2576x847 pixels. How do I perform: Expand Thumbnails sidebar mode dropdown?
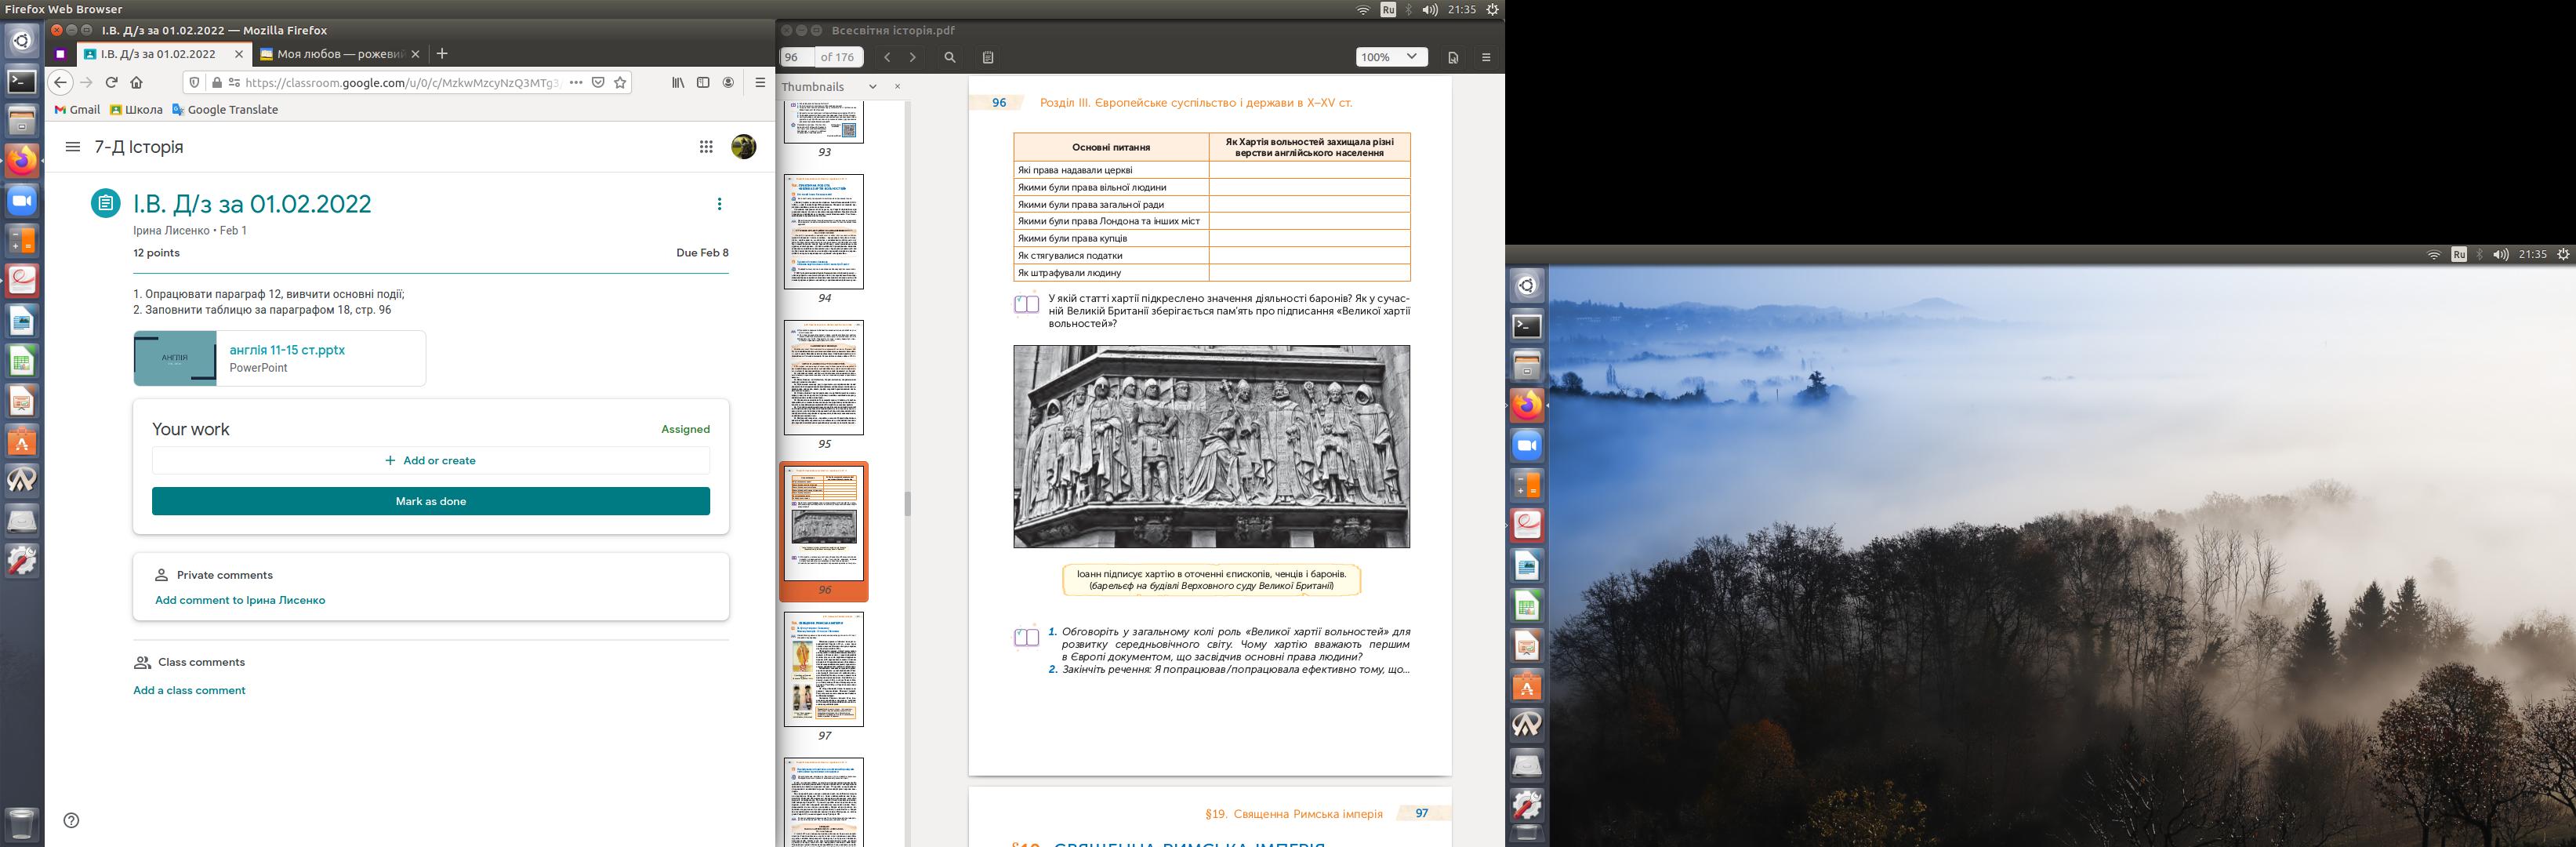872,87
